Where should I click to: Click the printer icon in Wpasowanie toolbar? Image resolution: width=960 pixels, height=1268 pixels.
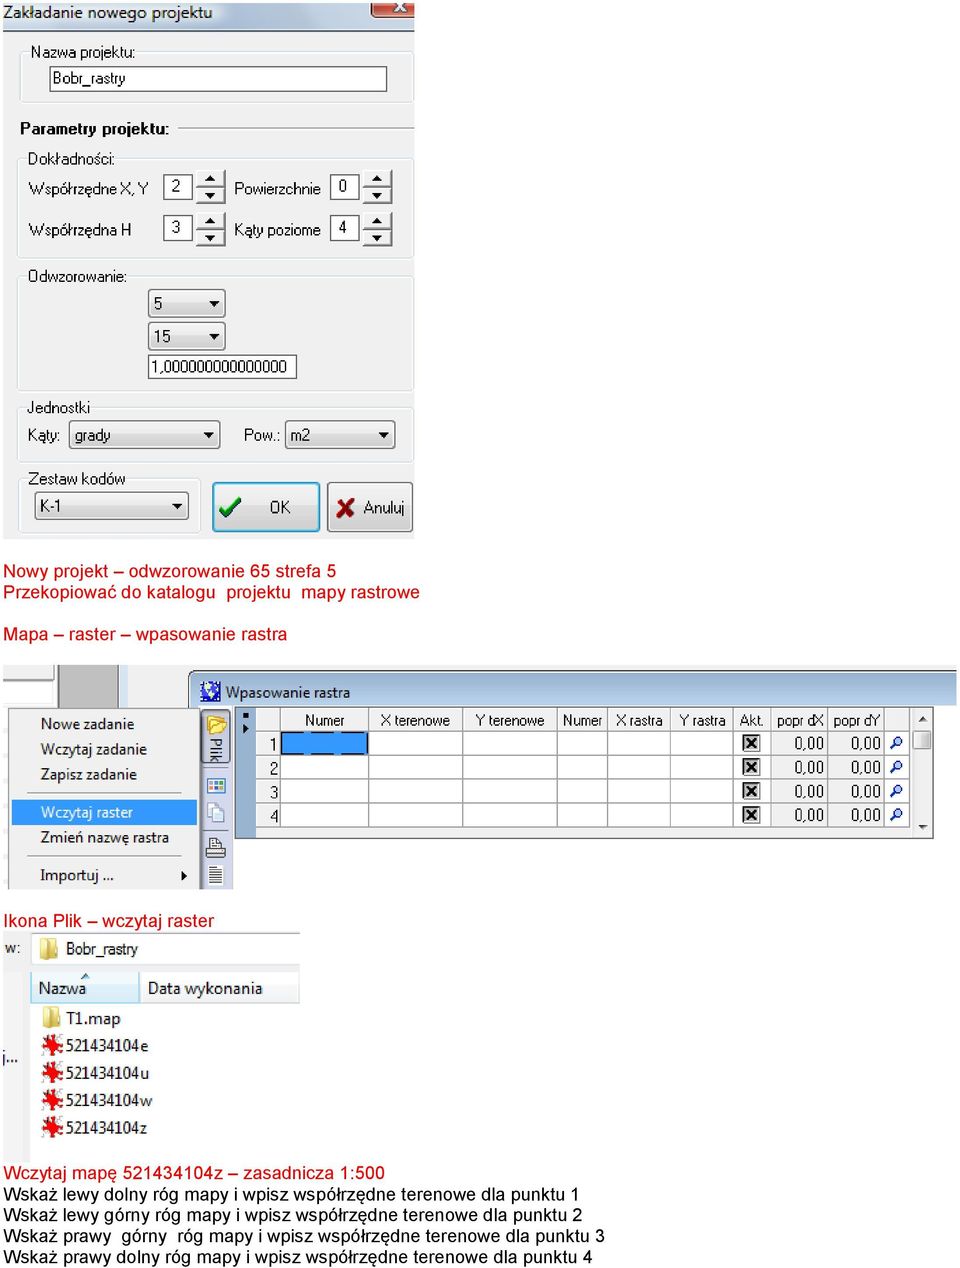click(216, 849)
